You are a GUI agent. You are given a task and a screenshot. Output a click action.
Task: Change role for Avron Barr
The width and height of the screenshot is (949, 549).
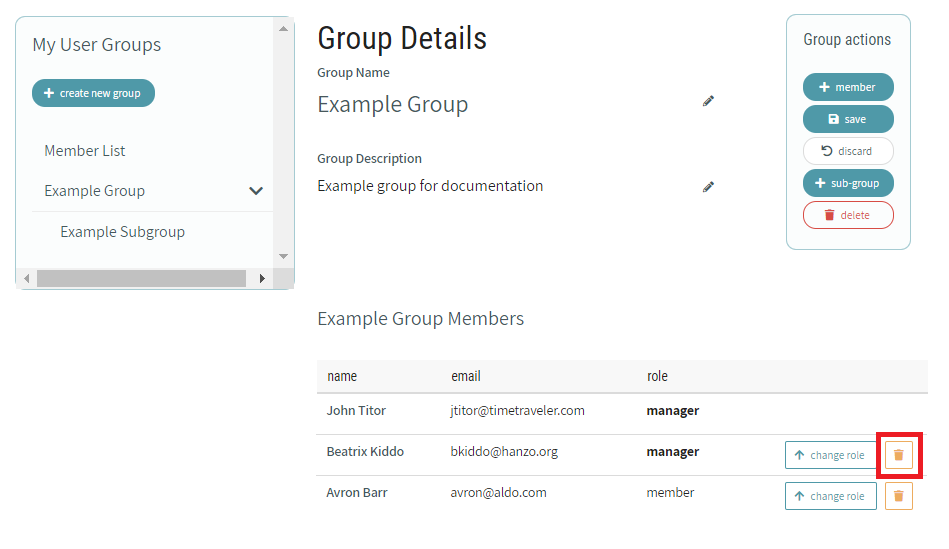click(x=830, y=496)
